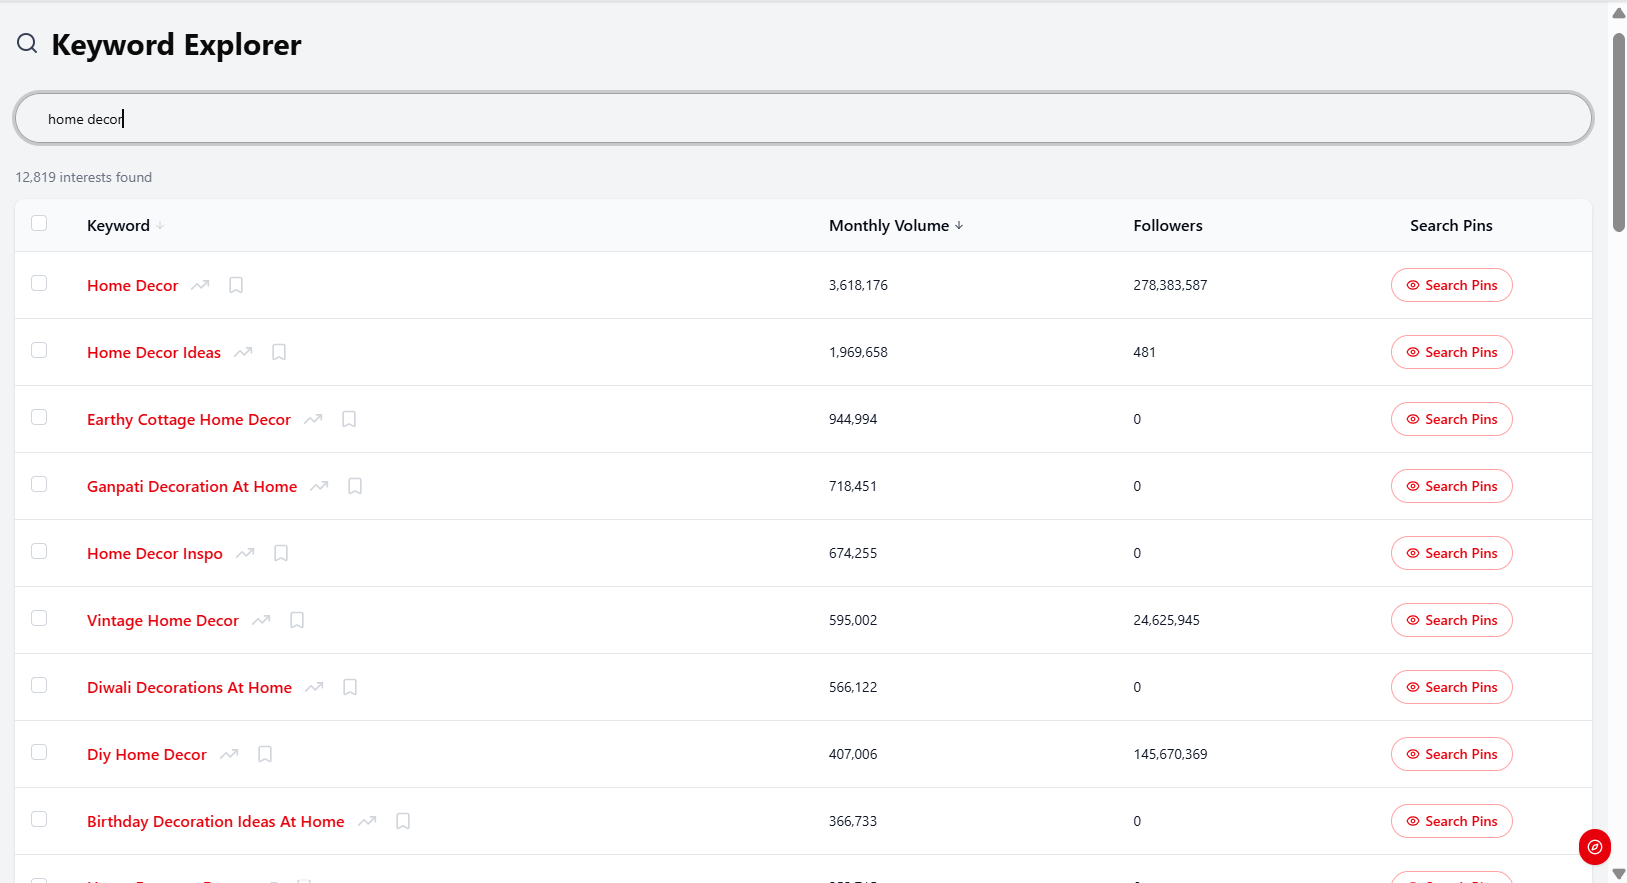Click the 3,618,176 monthly volume value
The height and width of the screenshot is (883, 1627).
[858, 285]
